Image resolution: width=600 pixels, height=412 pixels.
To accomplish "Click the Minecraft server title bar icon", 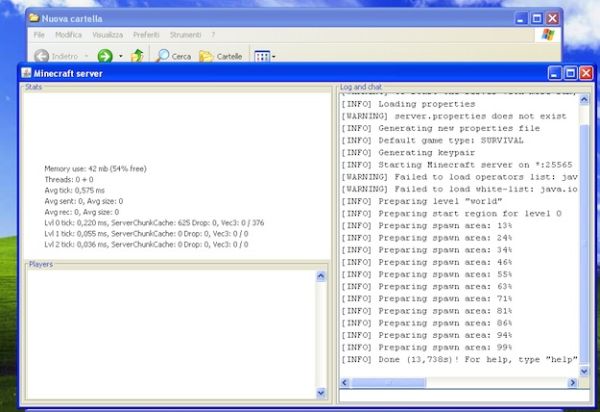I will click(26, 73).
